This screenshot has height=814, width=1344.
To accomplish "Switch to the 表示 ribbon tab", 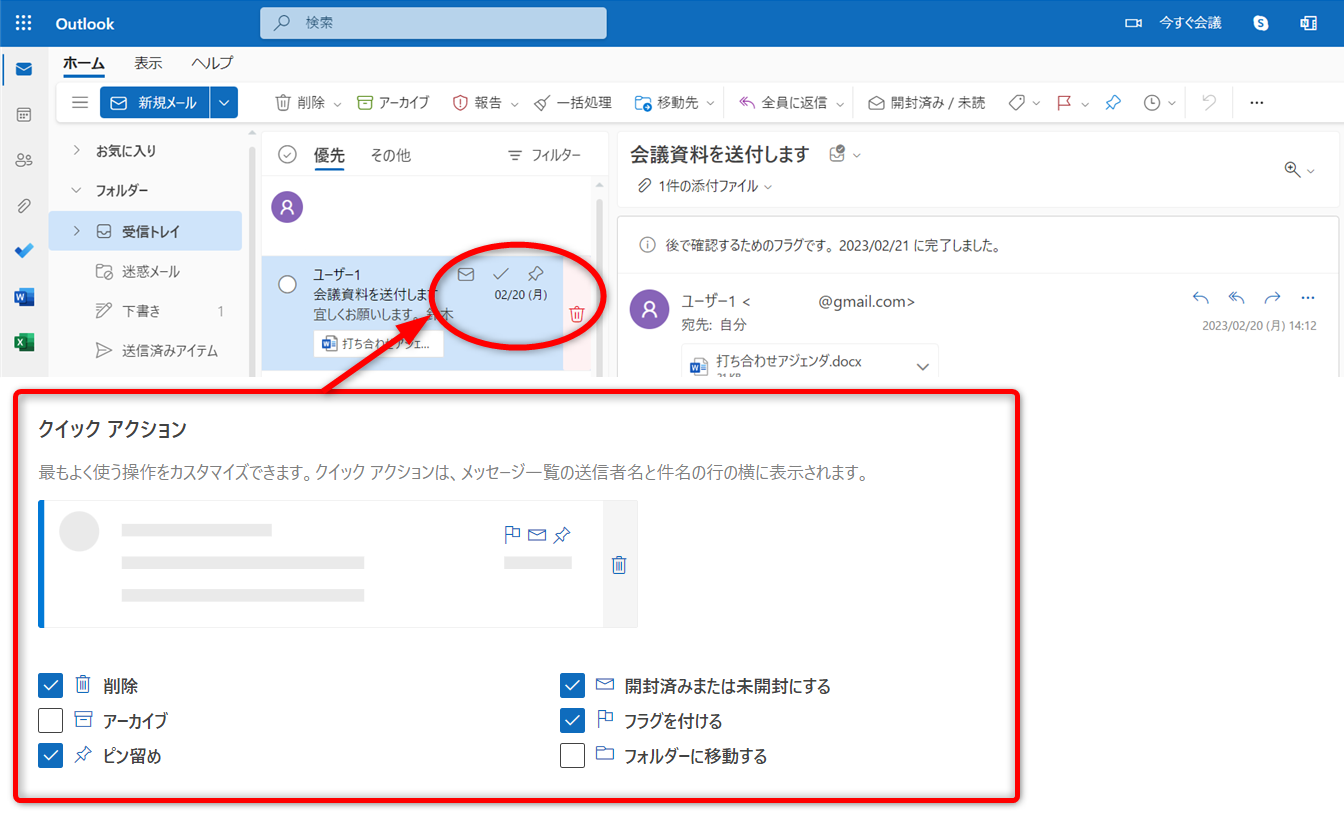I will point(148,63).
